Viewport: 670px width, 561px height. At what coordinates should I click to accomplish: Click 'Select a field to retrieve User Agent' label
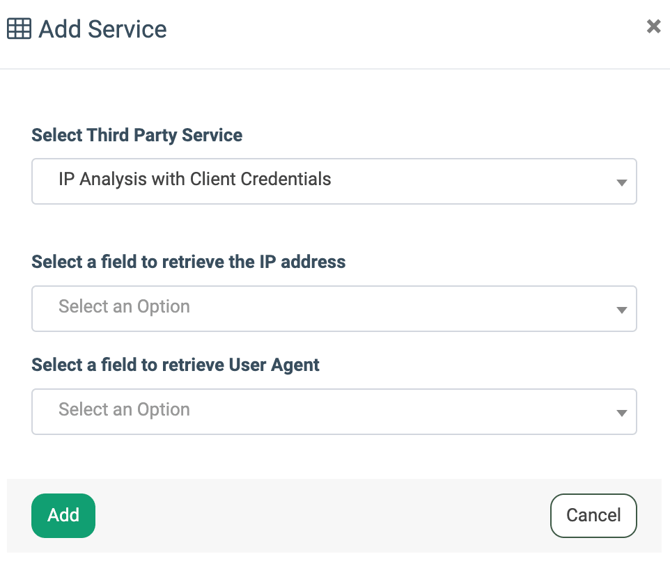(x=175, y=365)
